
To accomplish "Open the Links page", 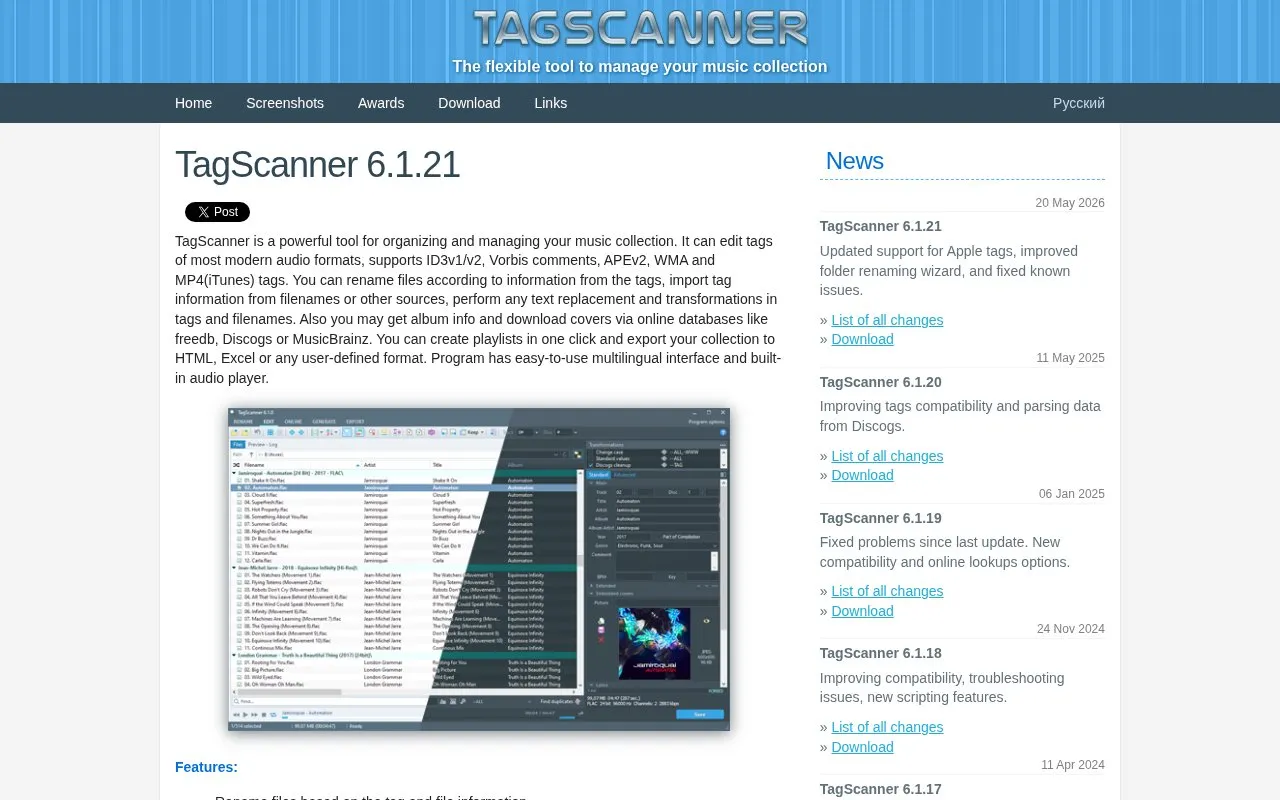I will coord(550,103).
